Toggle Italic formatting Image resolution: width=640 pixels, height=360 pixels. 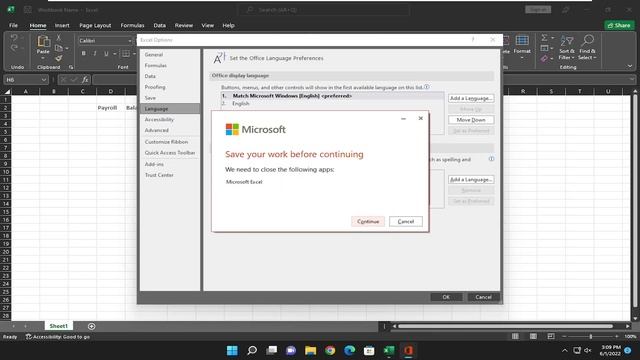95,54
